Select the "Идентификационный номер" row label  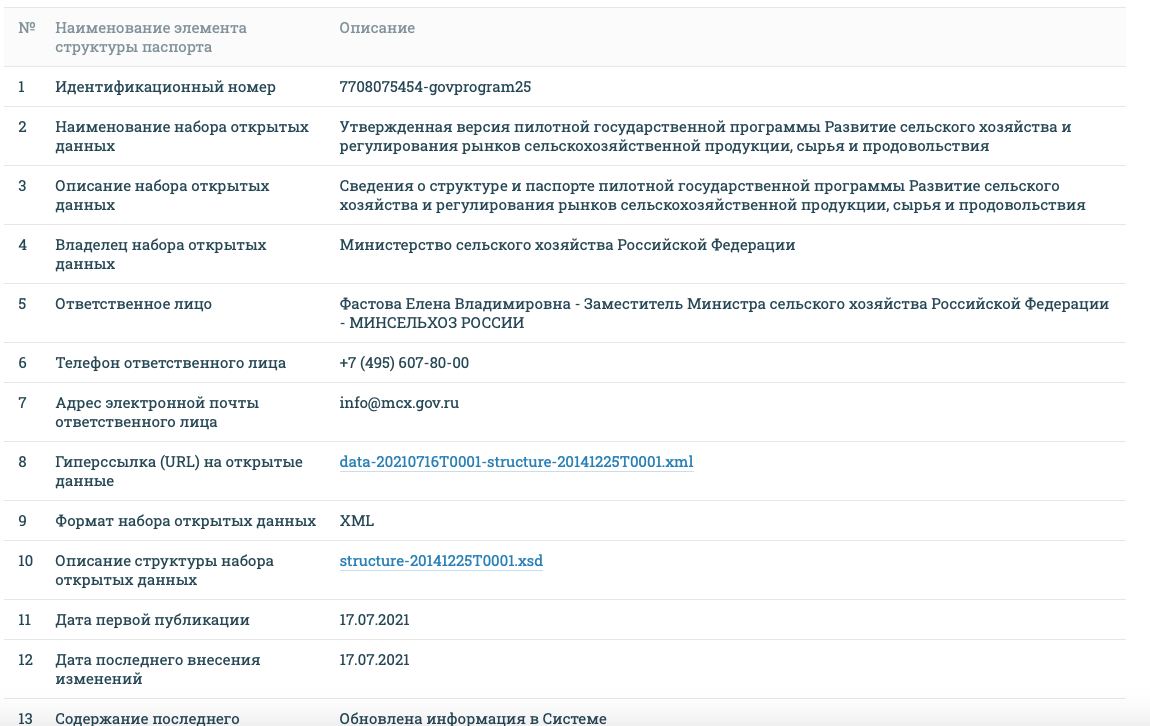[165, 87]
